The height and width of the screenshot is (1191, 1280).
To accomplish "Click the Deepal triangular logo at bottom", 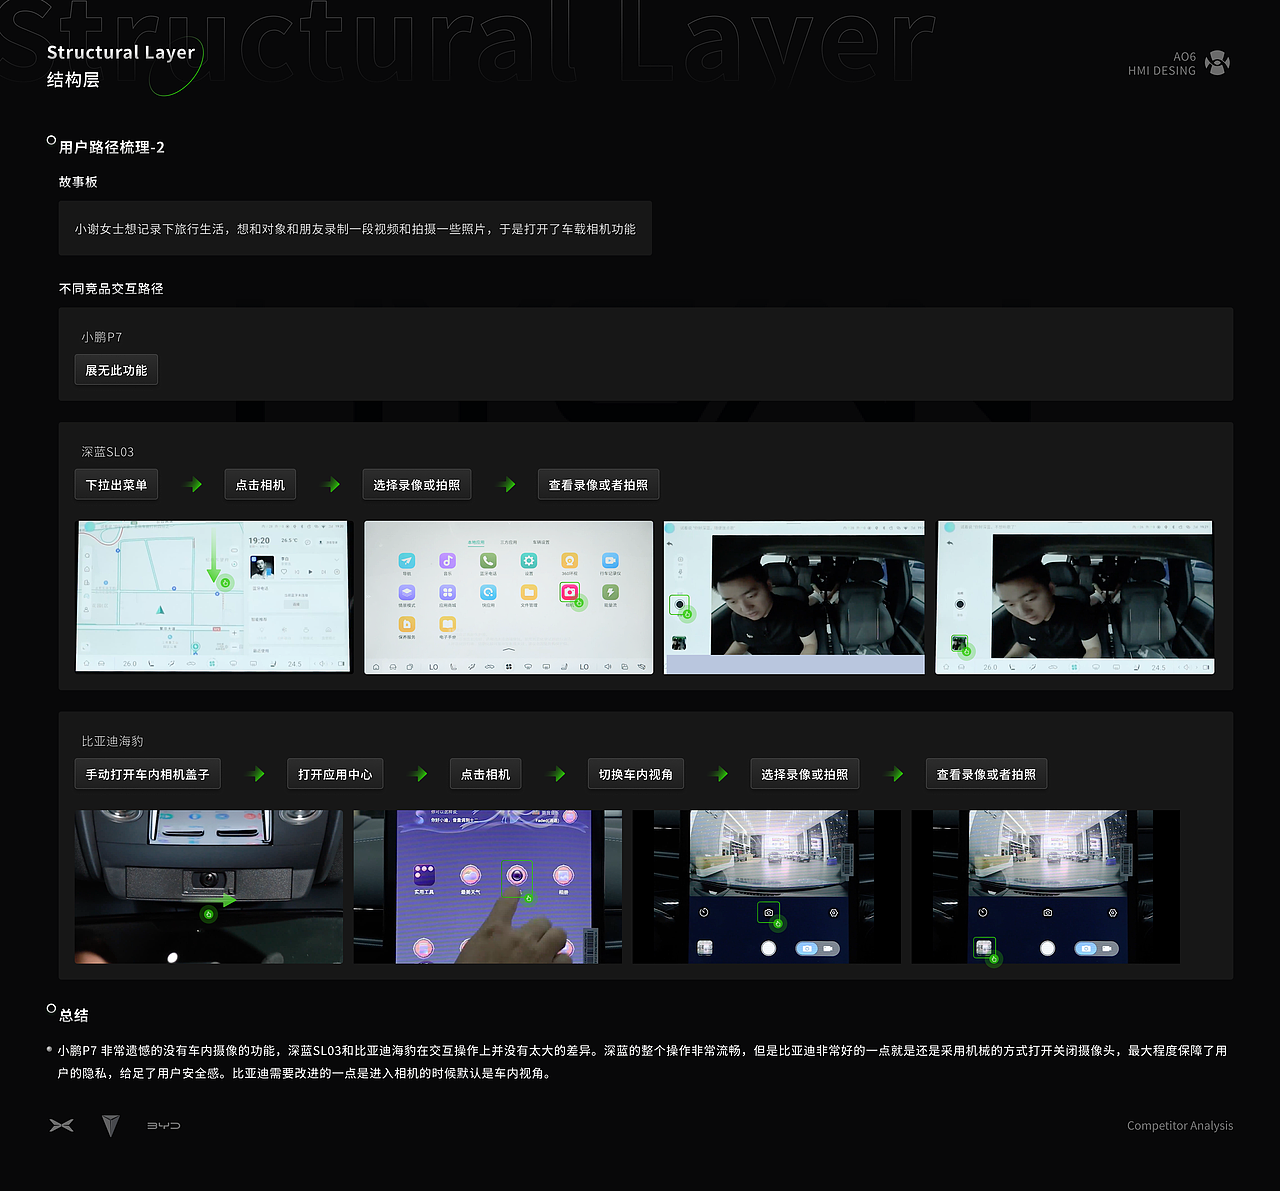I will [x=111, y=1126].
